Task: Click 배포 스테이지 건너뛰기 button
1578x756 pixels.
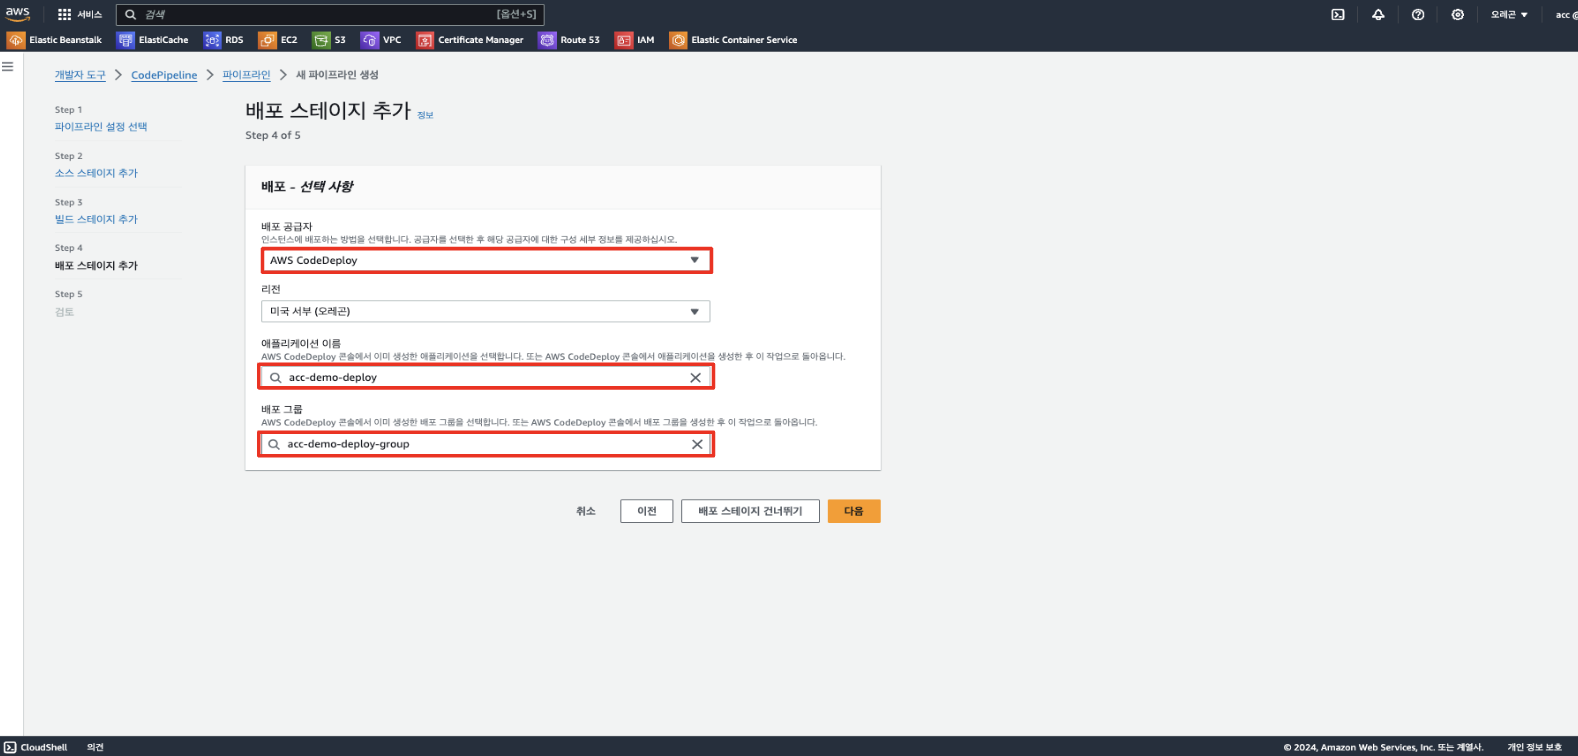Action: tap(750, 511)
